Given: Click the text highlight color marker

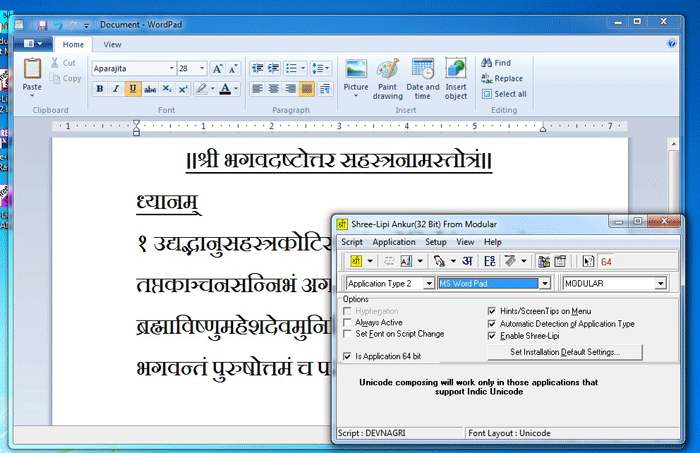Looking at the screenshot, I should pos(202,89).
